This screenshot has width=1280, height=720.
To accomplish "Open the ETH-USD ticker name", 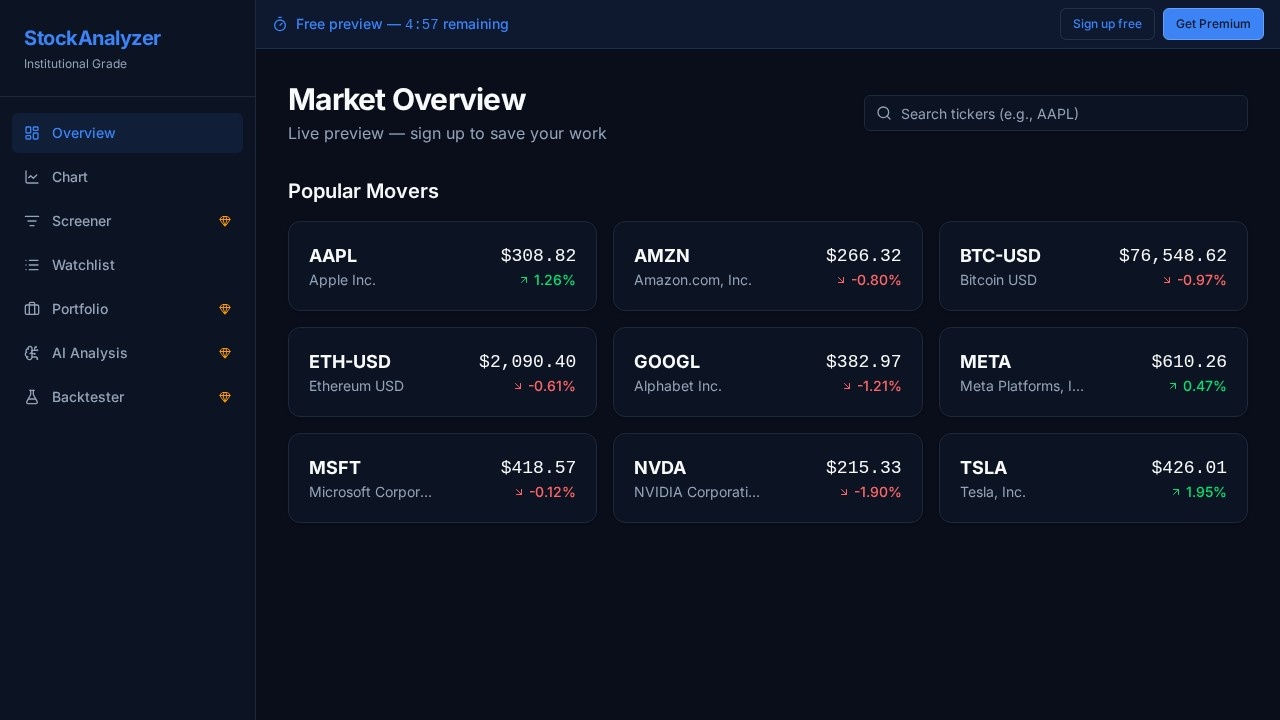I will coord(350,362).
